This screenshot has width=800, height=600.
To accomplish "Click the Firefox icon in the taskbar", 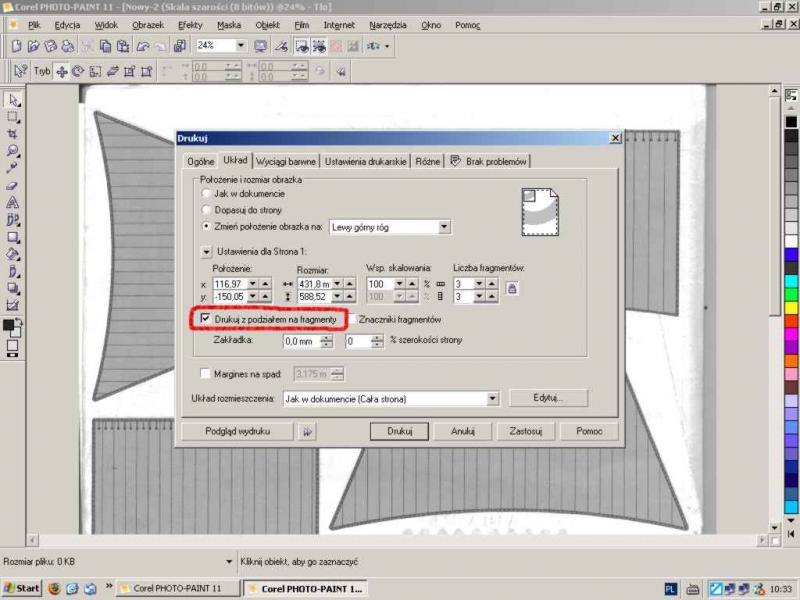I will 55,589.
